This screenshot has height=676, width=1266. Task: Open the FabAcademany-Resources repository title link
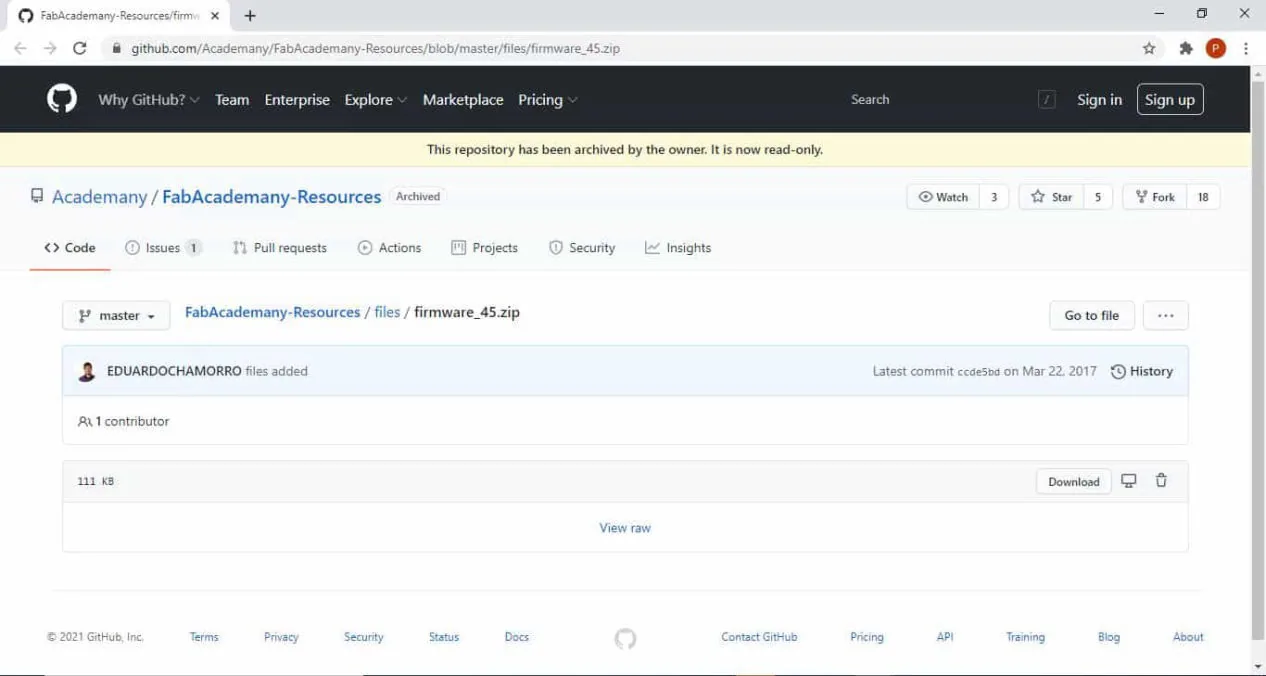[x=271, y=197]
